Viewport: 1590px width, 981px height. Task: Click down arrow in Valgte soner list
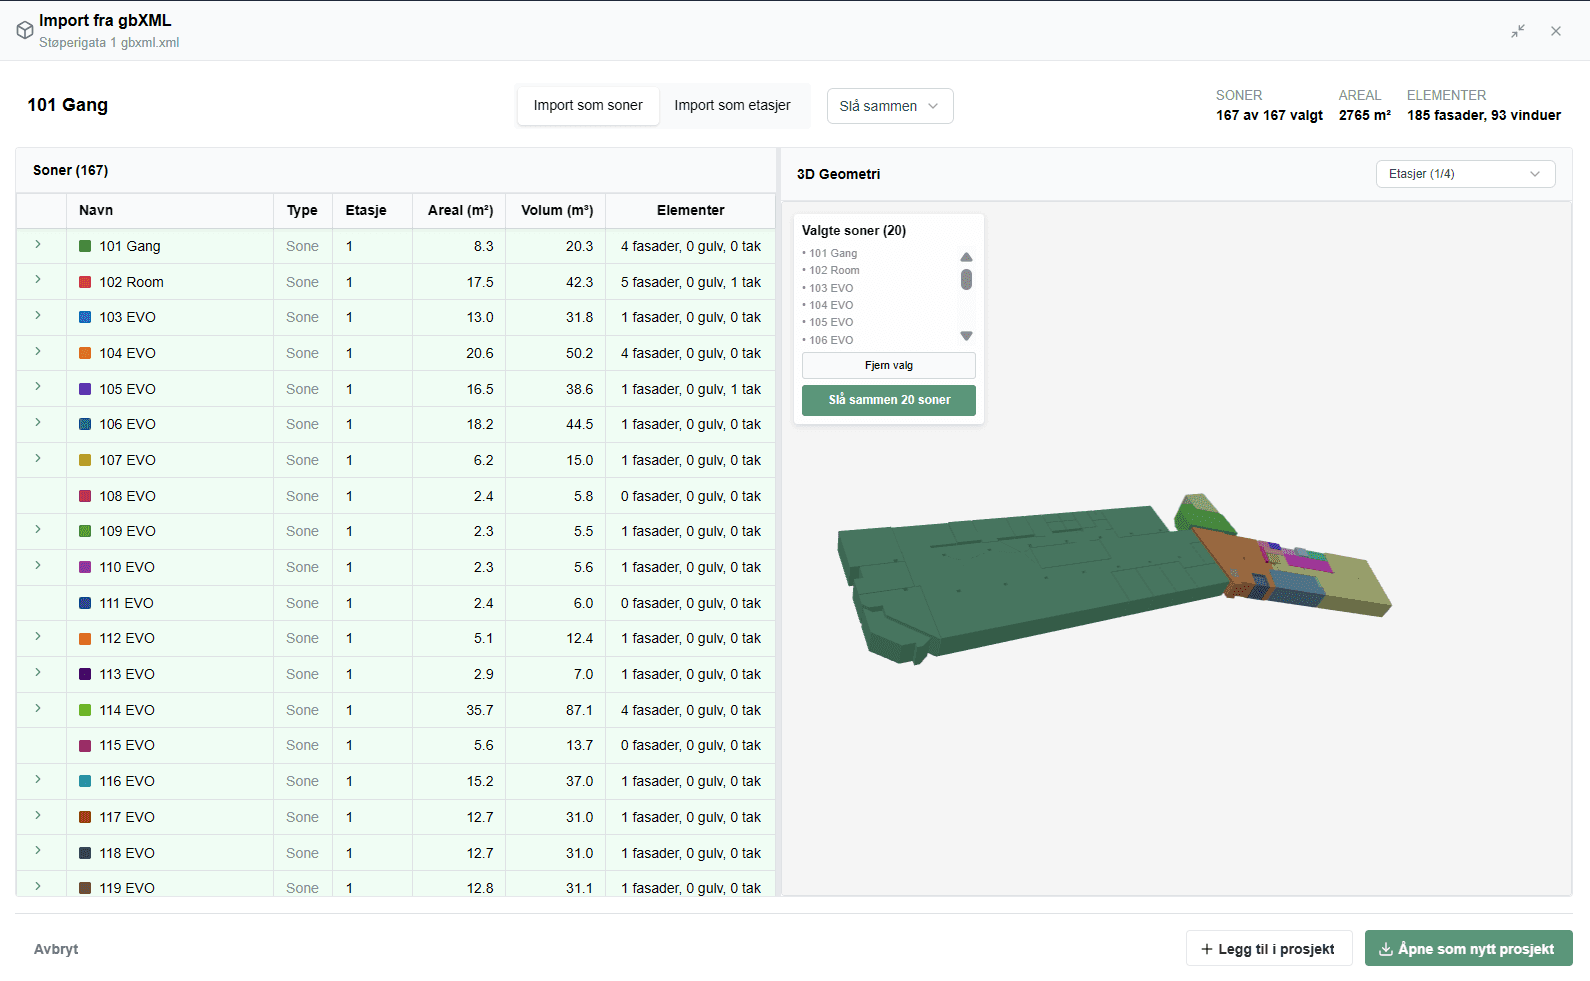pos(966,336)
